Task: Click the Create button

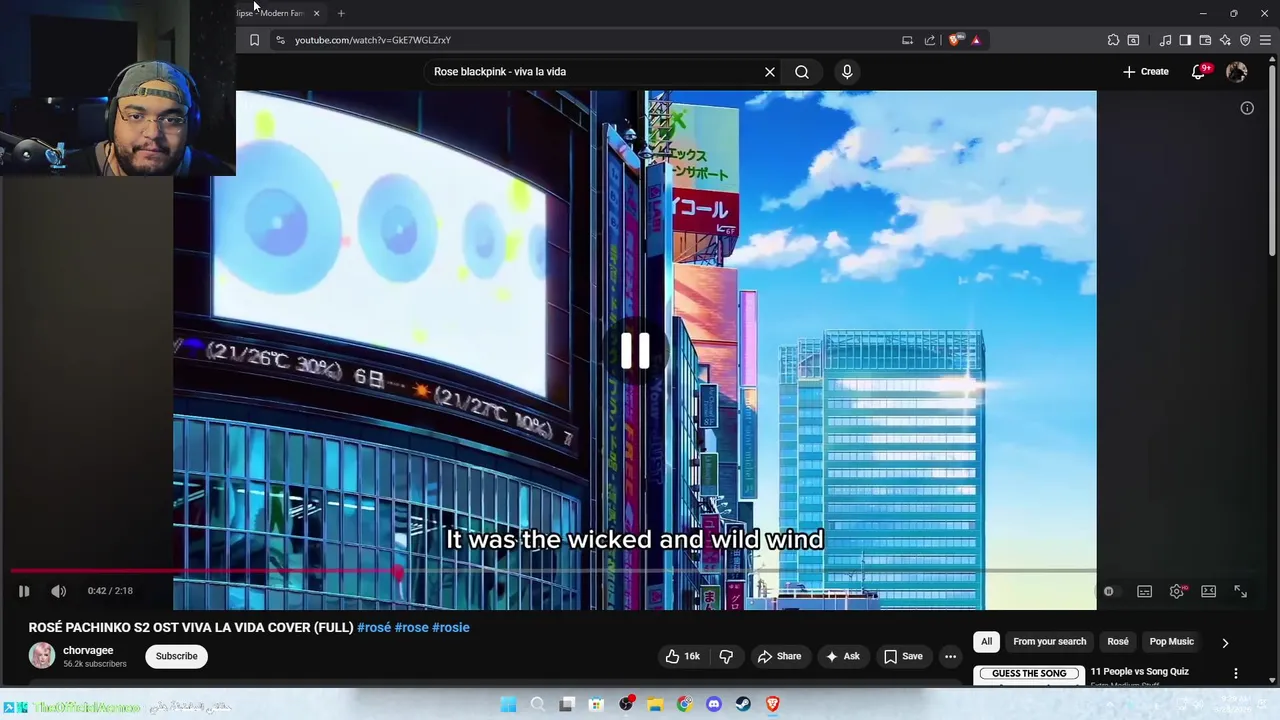Action: pos(1145,72)
